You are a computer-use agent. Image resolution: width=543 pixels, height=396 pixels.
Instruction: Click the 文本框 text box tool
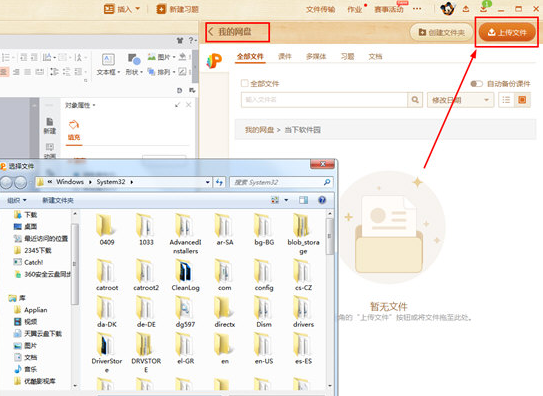click(108, 64)
